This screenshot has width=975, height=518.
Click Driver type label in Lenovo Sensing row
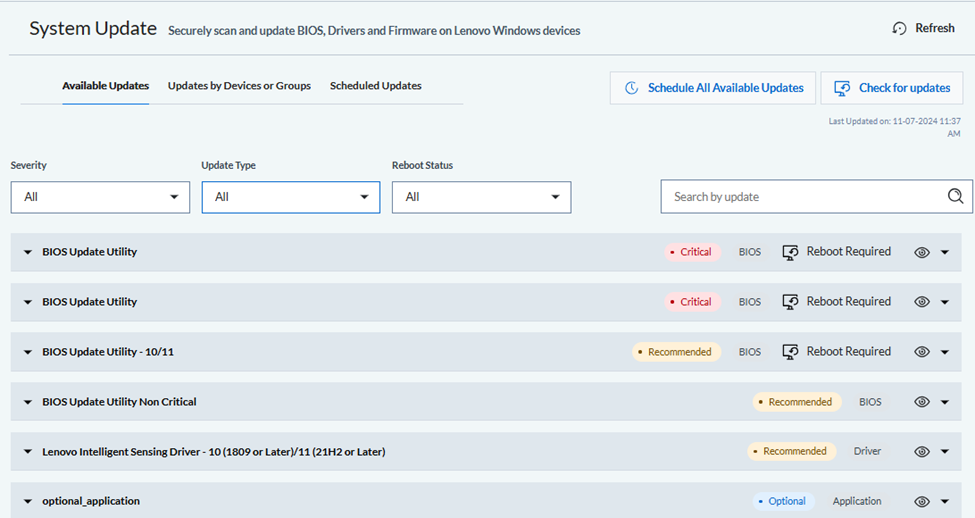click(x=867, y=451)
